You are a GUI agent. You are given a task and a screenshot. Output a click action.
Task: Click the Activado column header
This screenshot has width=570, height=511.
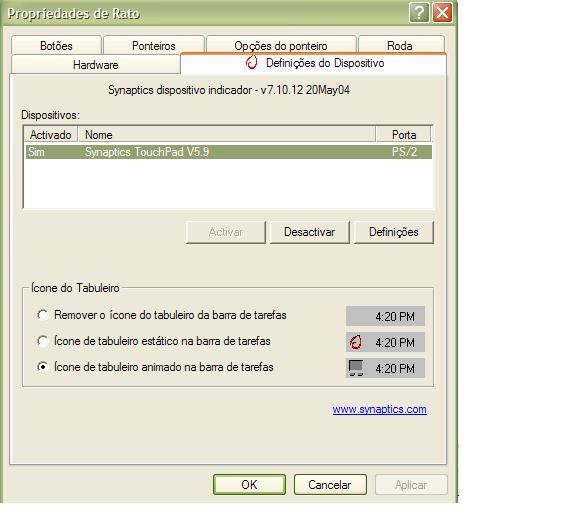click(51, 134)
